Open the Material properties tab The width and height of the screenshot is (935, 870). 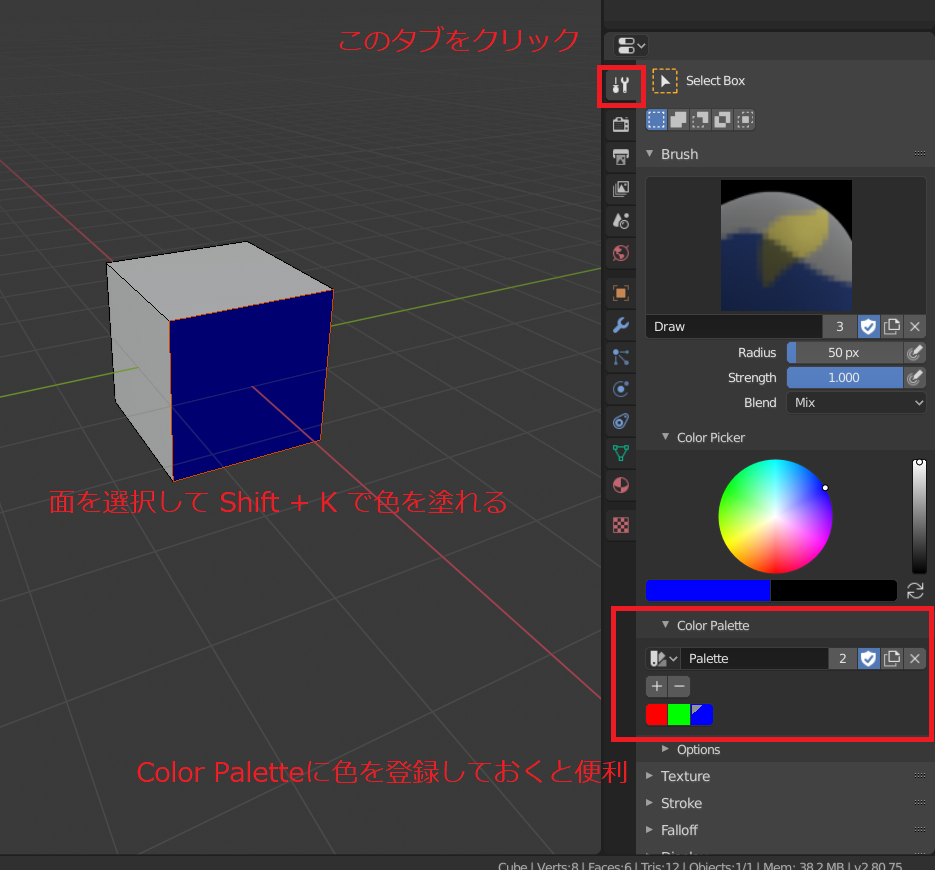621,485
